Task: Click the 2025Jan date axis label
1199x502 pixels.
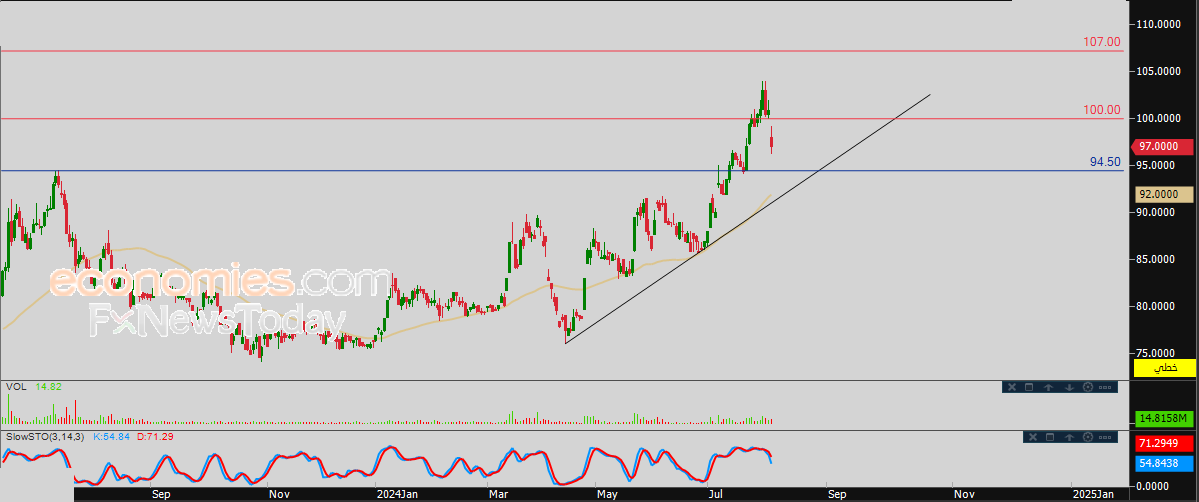Action: [x=1093, y=494]
